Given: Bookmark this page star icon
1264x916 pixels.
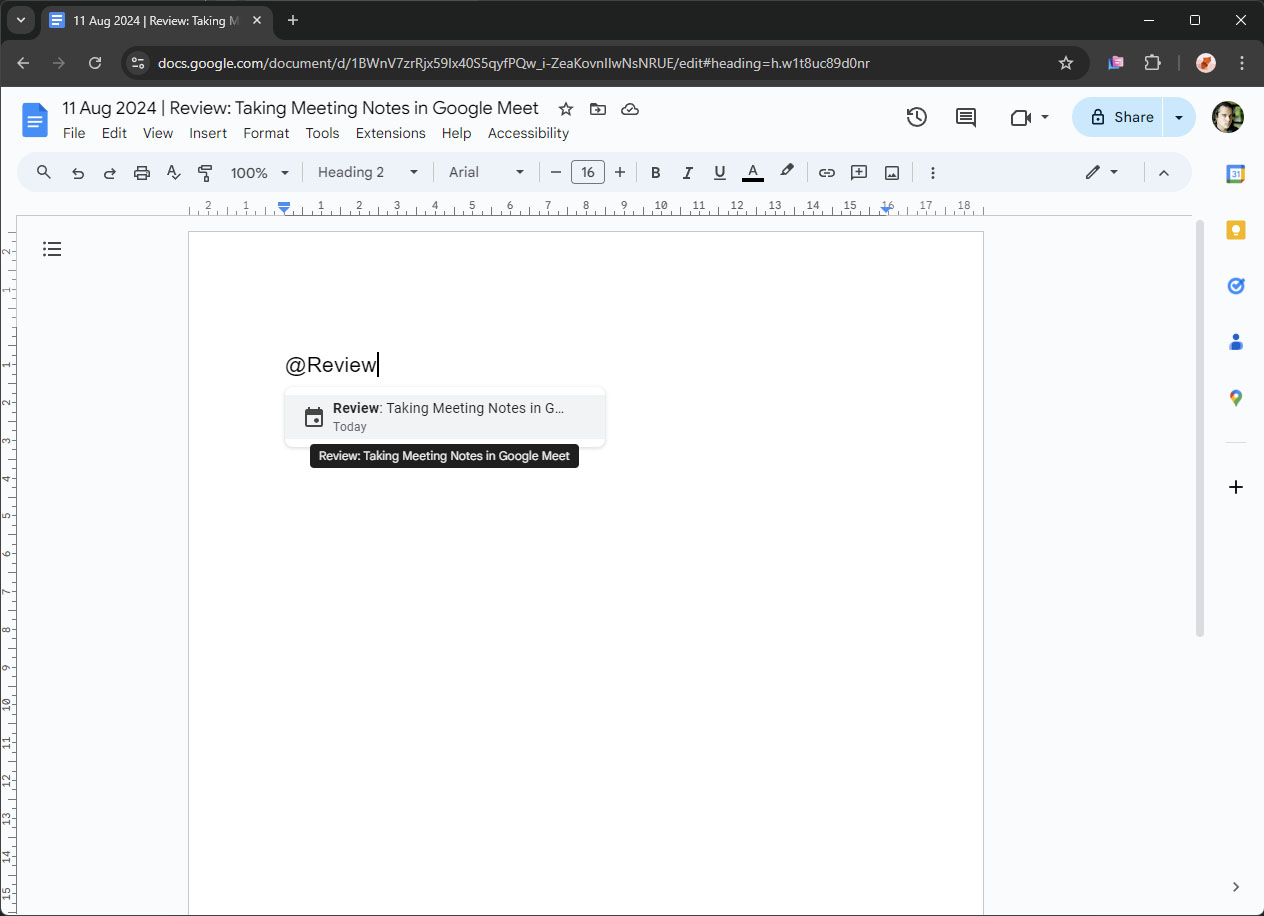Looking at the screenshot, I should (x=1066, y=63).
